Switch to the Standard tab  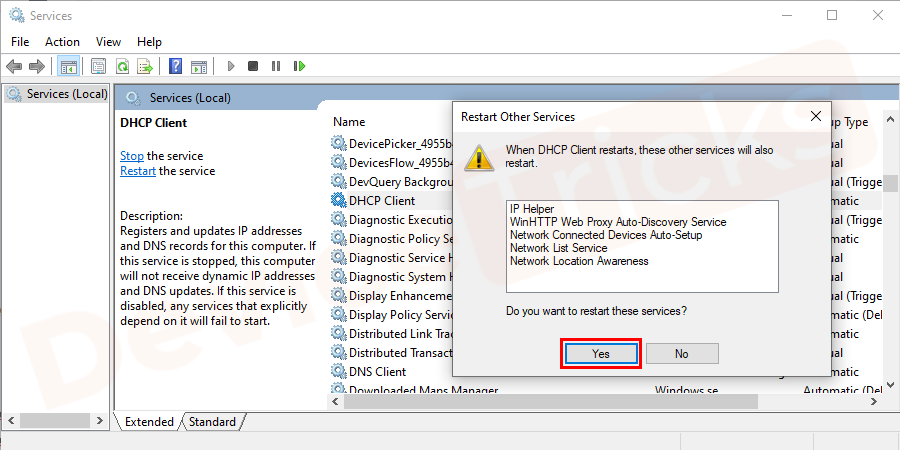pos(212,422)
